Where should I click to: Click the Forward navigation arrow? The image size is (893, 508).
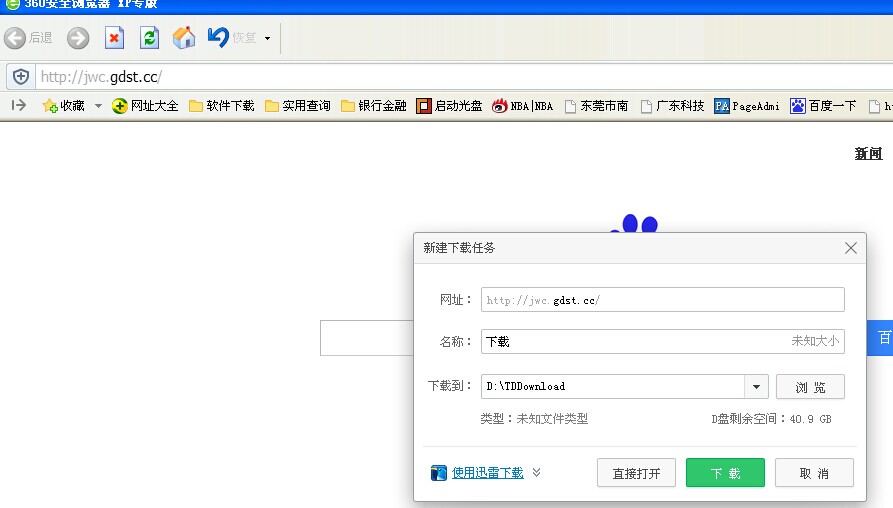point(78,38)
